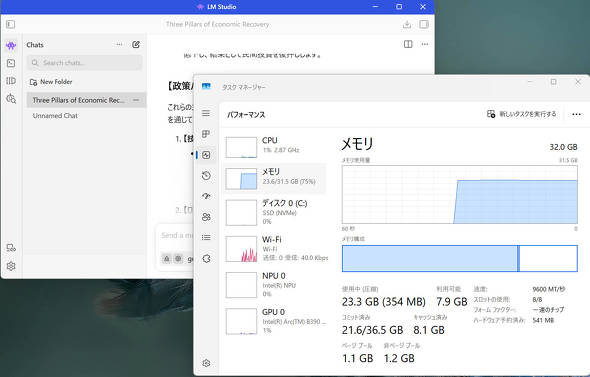Toggle split view in chat area
The width and height of the screenshot is (590, 377).
(408, 44)
